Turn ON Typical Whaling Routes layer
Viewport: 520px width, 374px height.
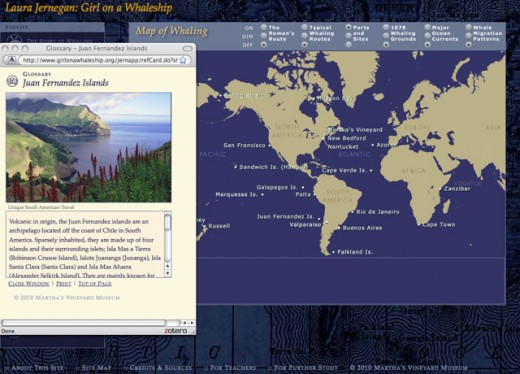point(304,27)
